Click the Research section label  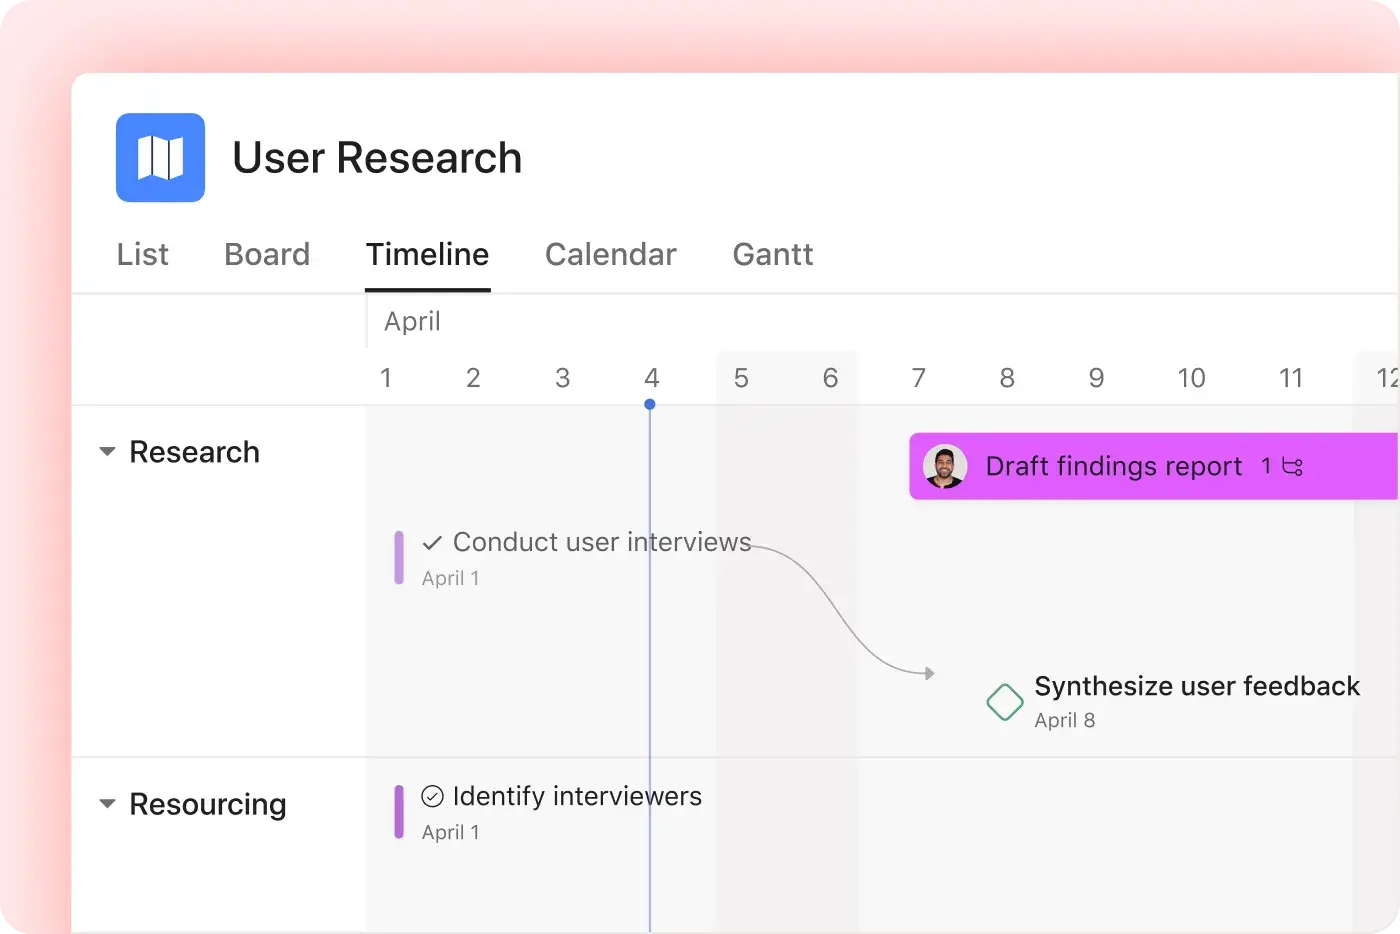point(195,452)
